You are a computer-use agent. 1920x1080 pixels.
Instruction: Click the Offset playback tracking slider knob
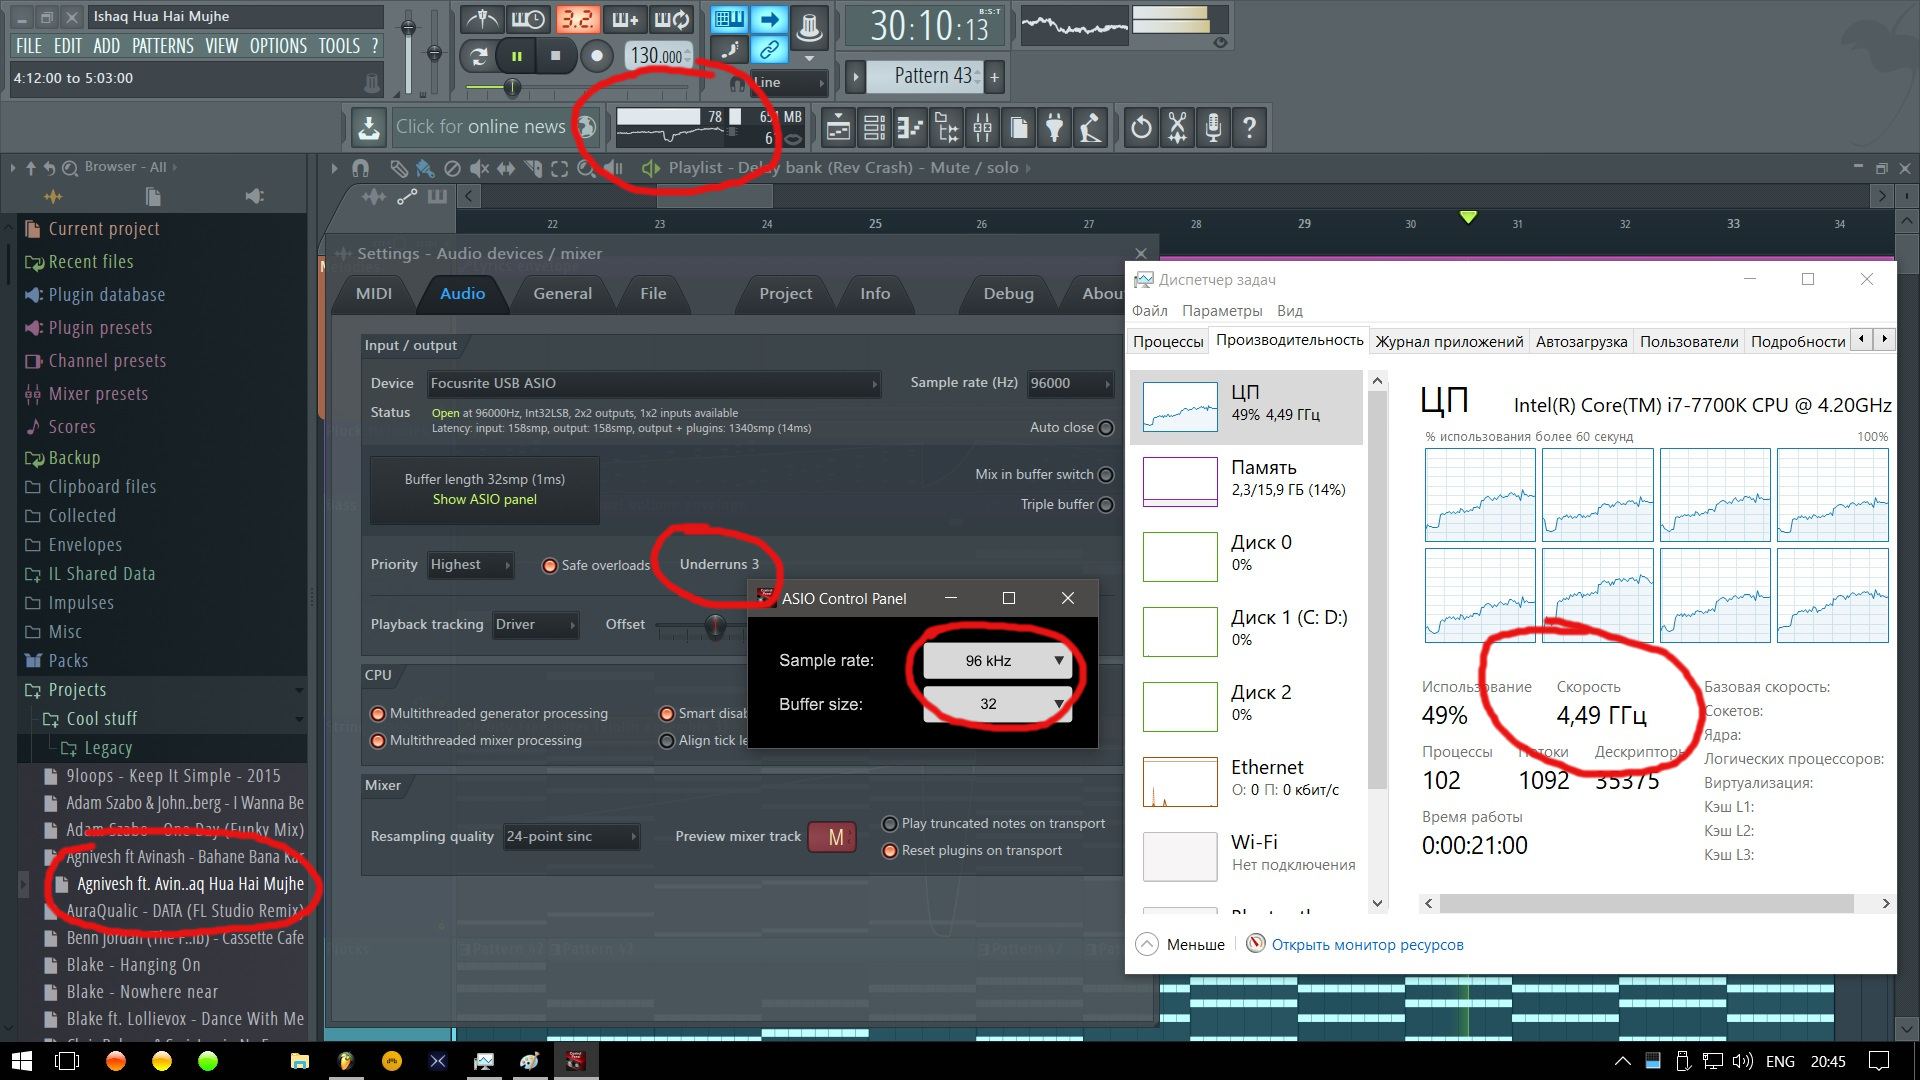coord(715,627)
